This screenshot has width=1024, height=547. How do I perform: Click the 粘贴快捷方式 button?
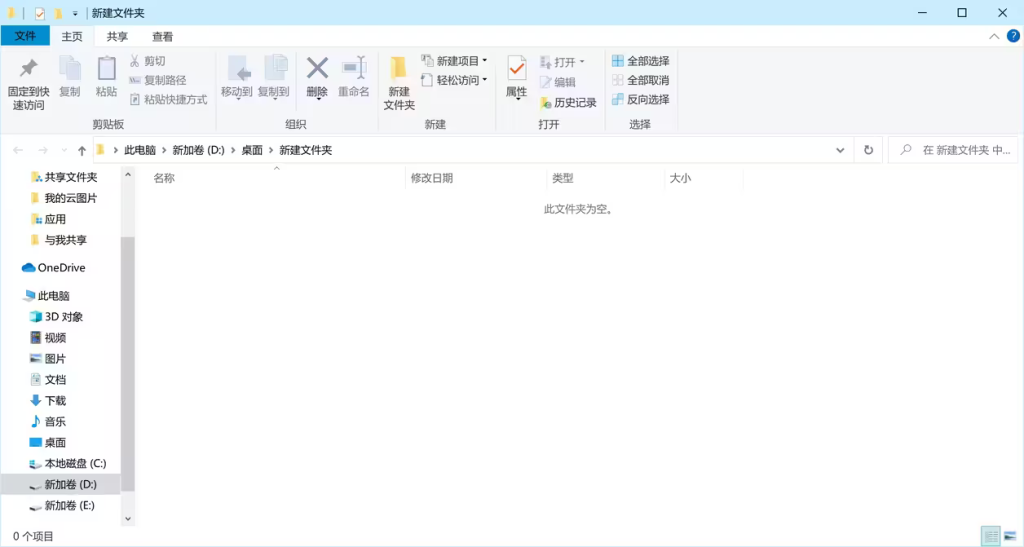pos(168,99)
